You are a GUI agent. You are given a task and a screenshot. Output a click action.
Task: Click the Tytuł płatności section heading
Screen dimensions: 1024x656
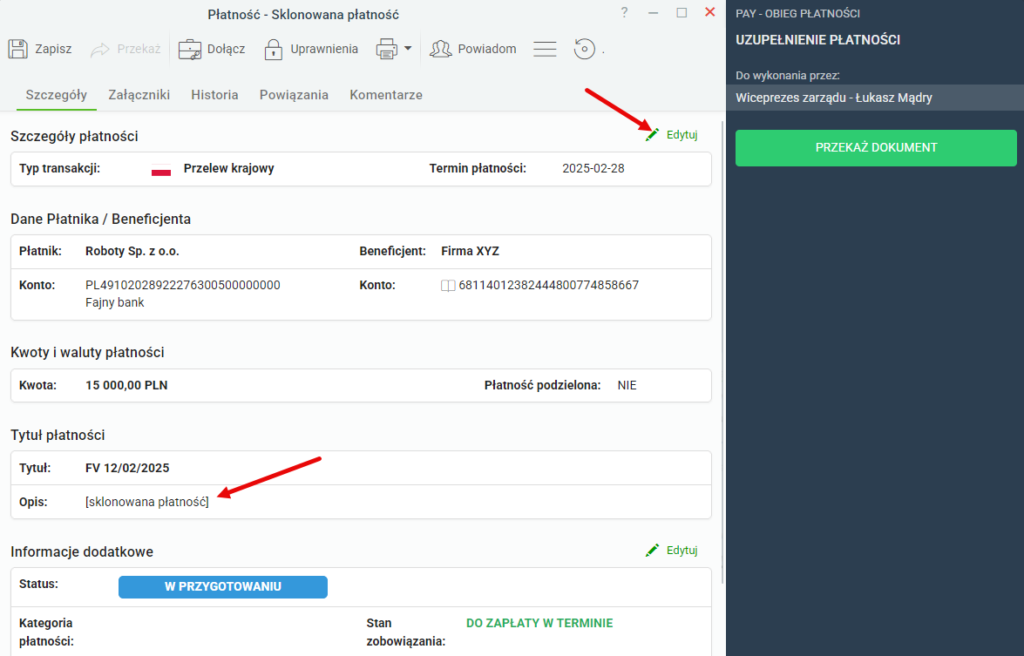57,435
